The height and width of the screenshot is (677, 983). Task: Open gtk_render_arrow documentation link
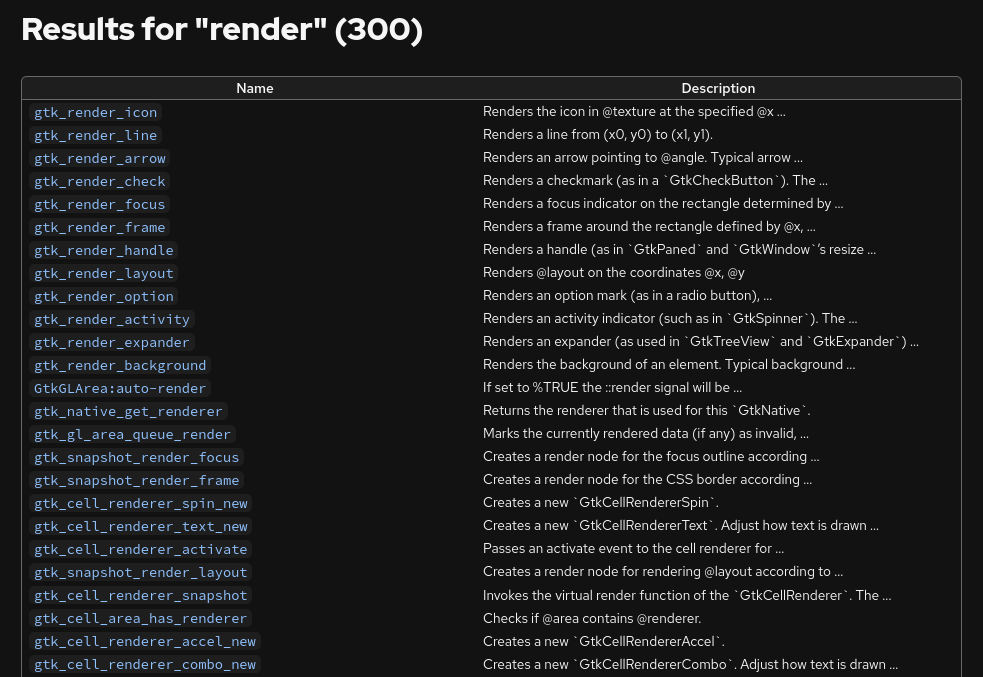click(100, 158)
